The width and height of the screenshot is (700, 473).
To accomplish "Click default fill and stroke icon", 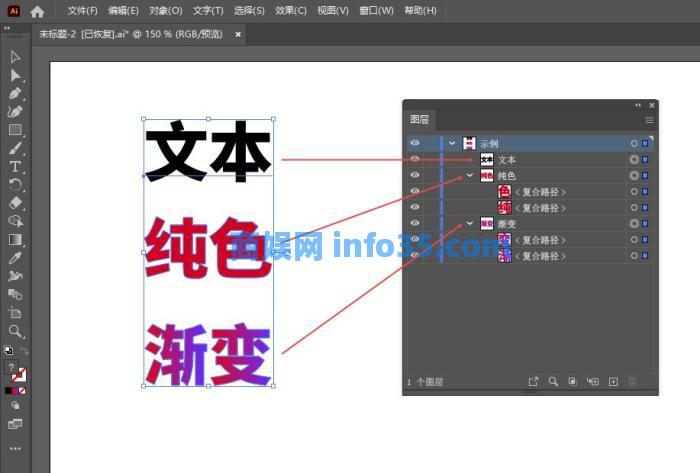I will click(8, 350).
